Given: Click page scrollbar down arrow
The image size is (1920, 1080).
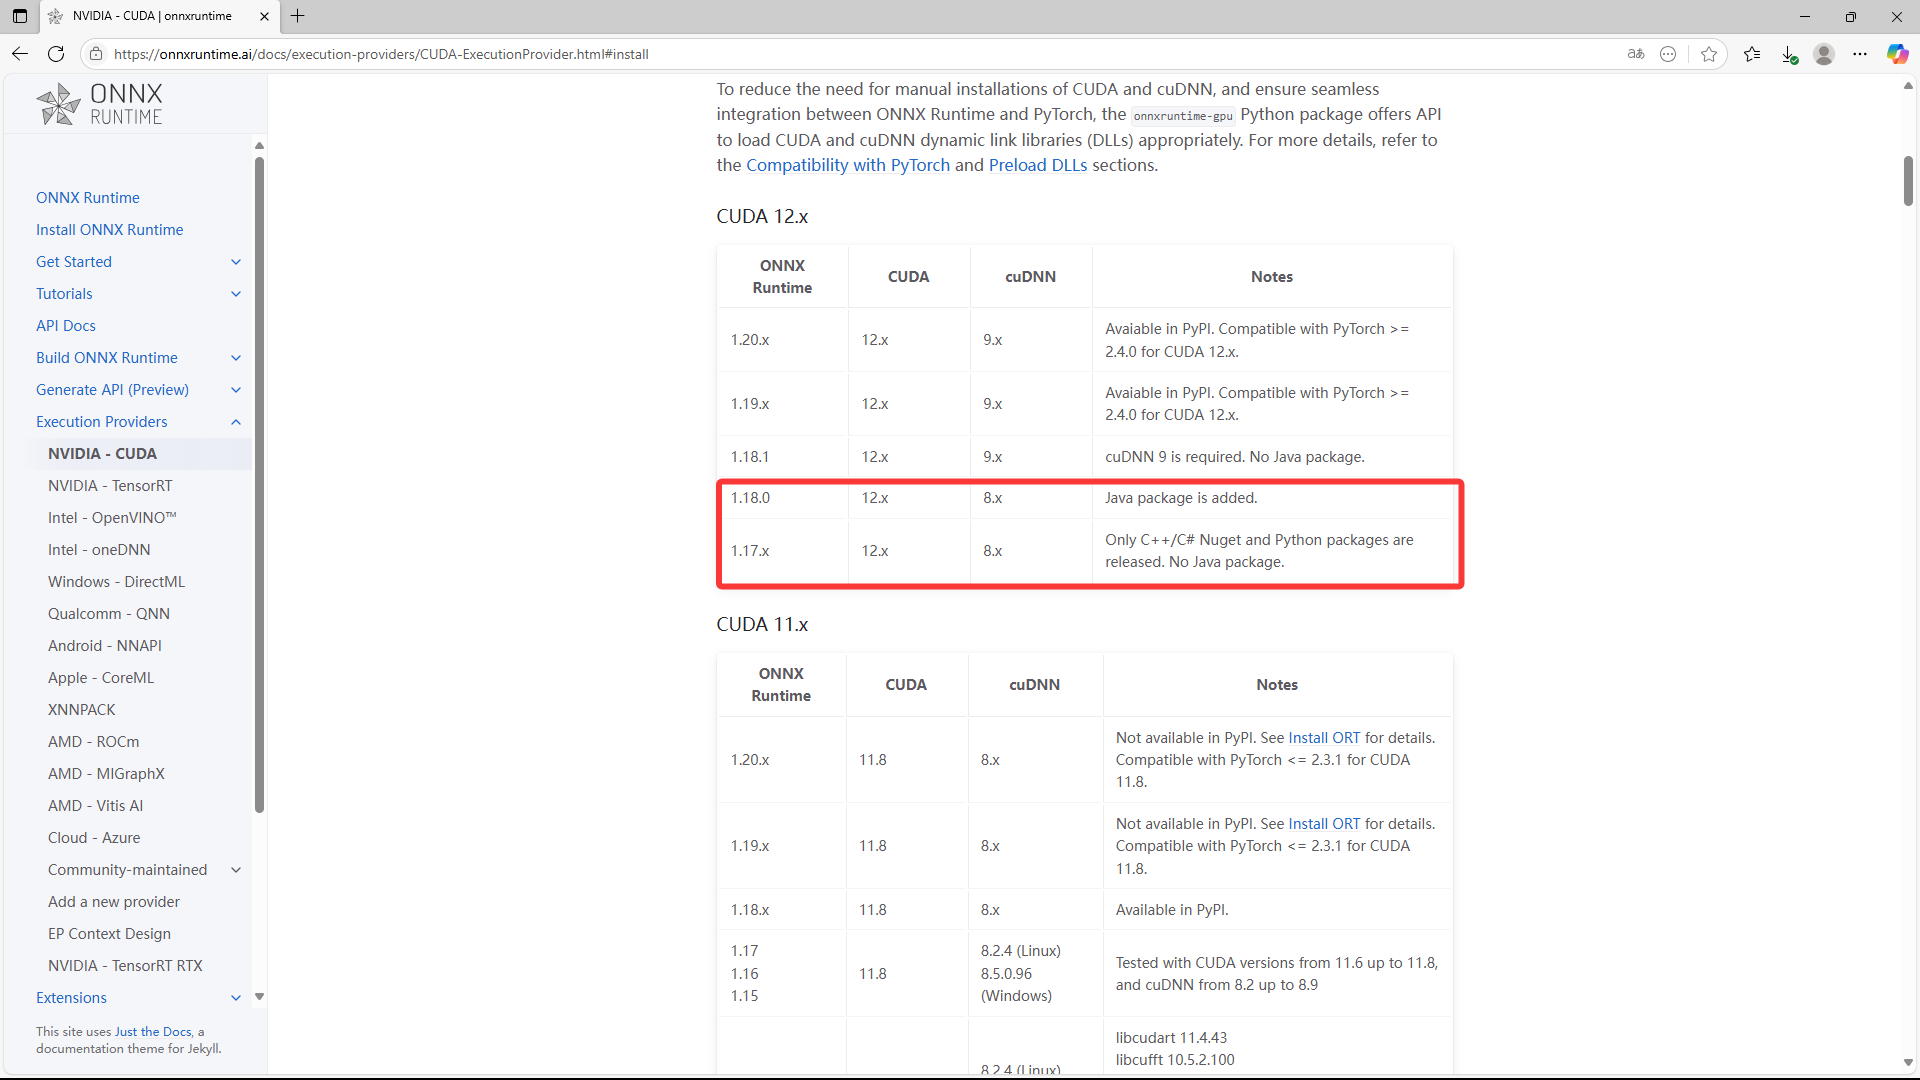Looking at the screenshot, I should (x=1908, y=1063).
